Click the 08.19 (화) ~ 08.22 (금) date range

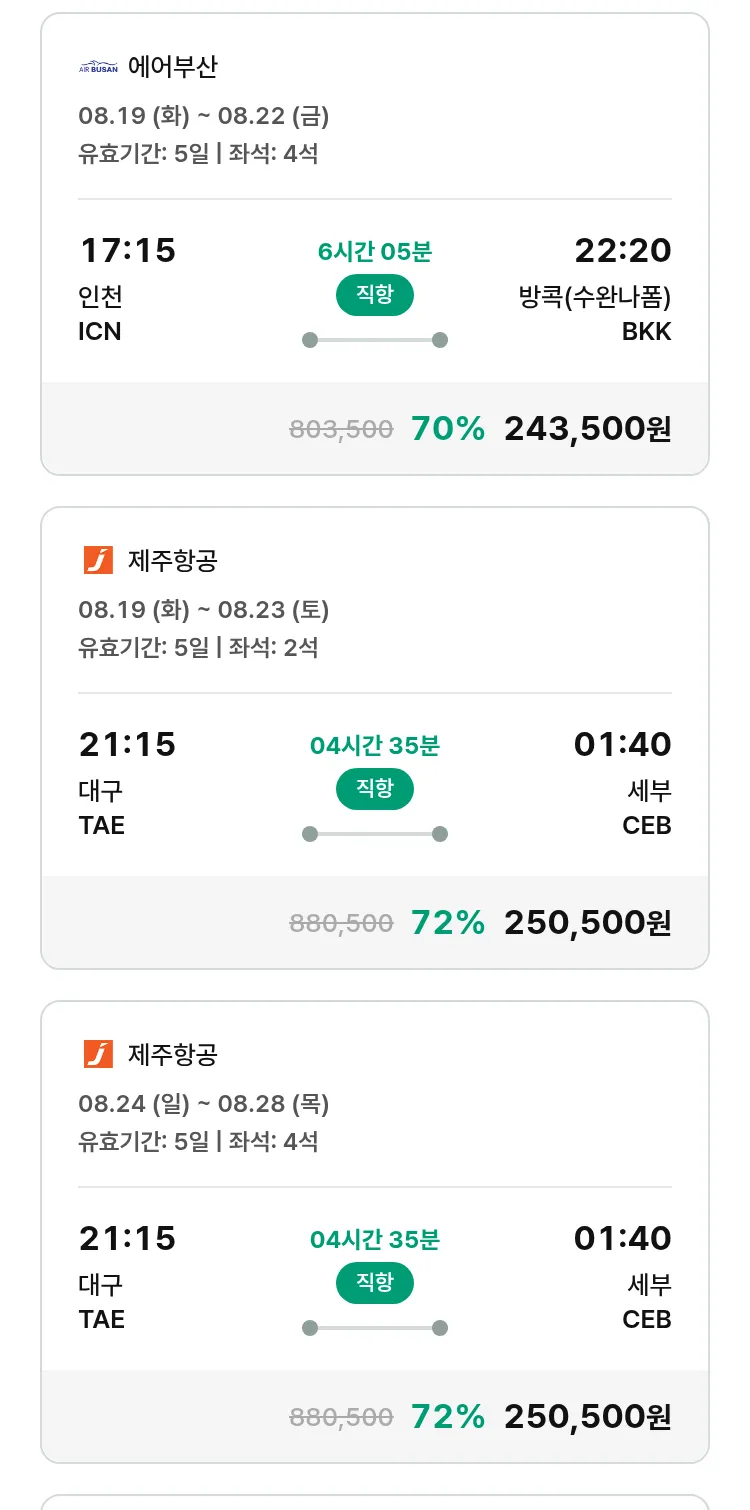coord(203,116)
